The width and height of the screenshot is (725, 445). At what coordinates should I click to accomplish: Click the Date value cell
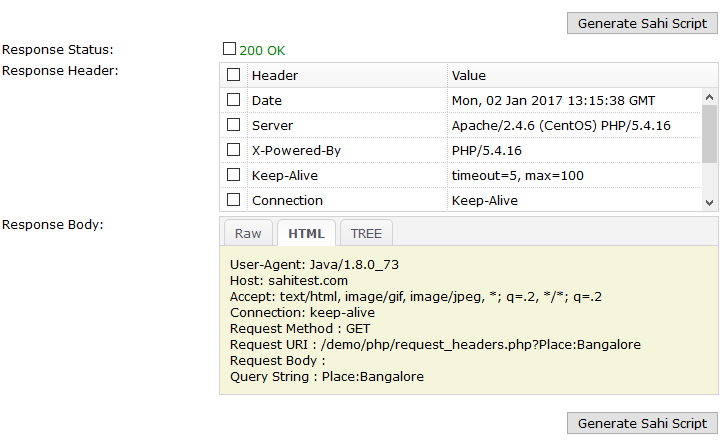point(553,100)
